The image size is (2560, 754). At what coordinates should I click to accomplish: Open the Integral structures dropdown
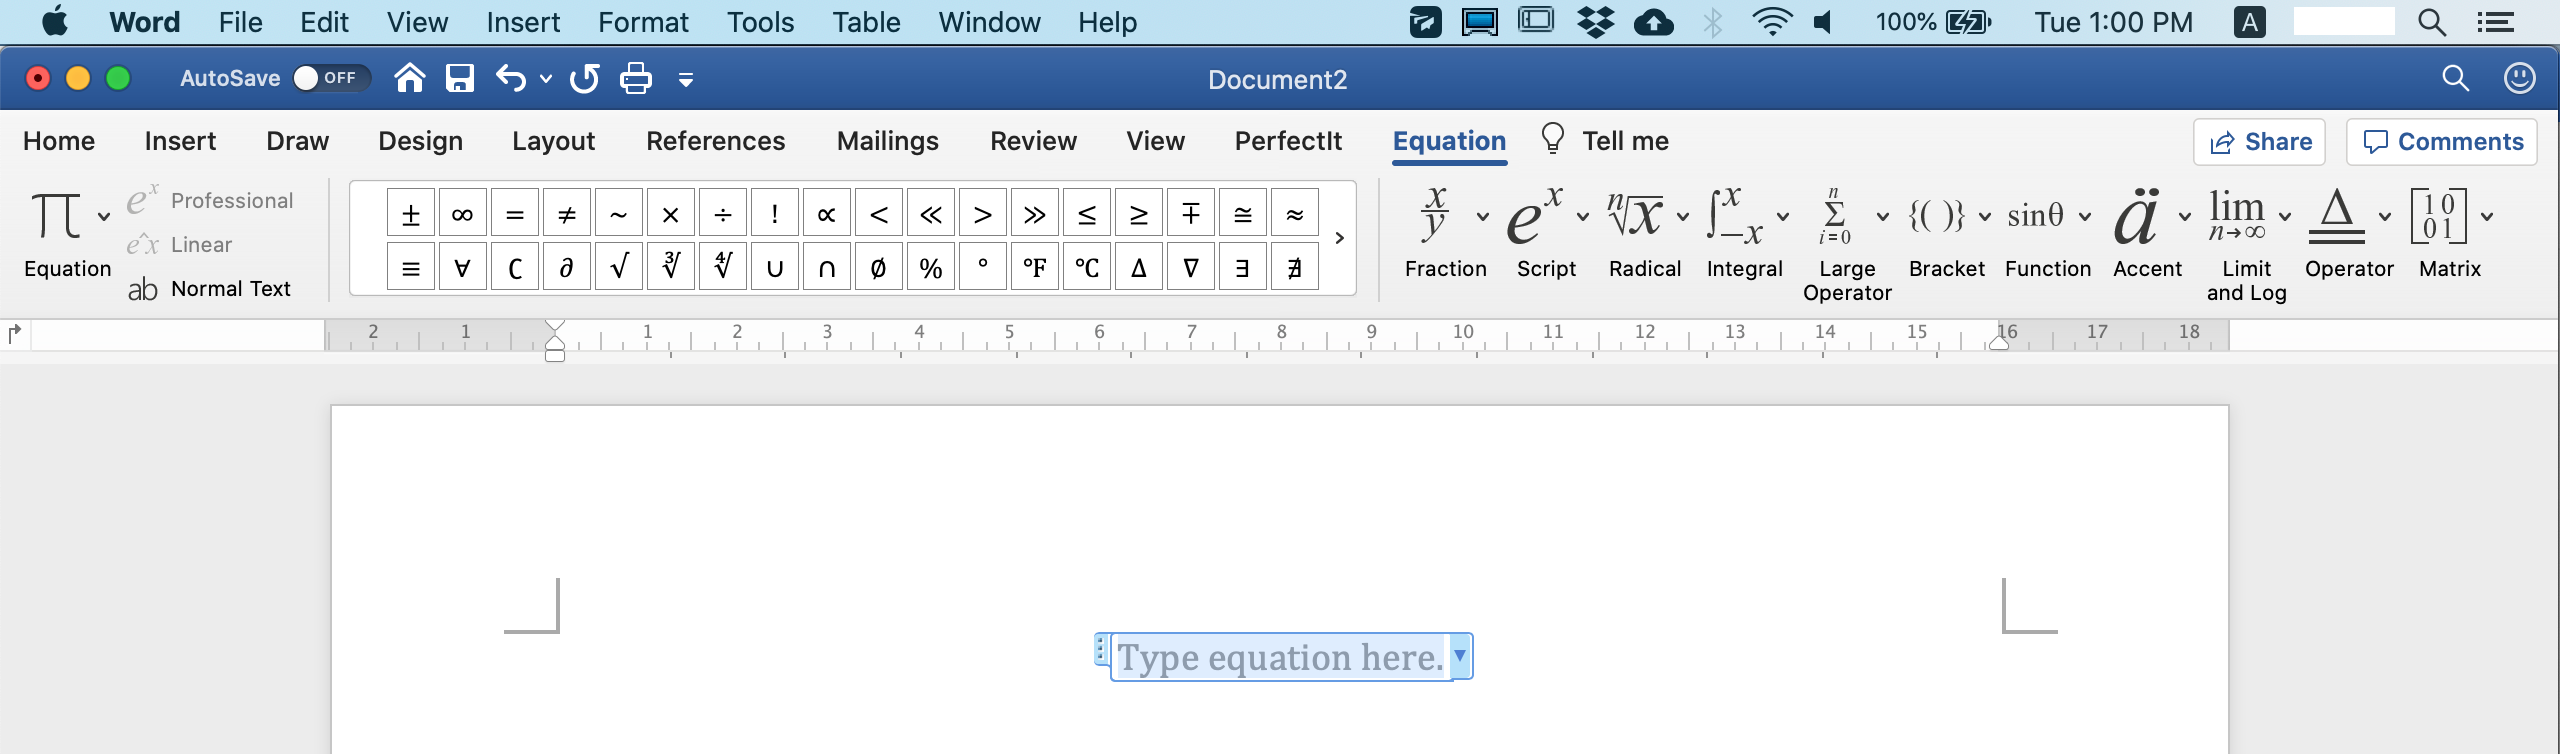1783,216
